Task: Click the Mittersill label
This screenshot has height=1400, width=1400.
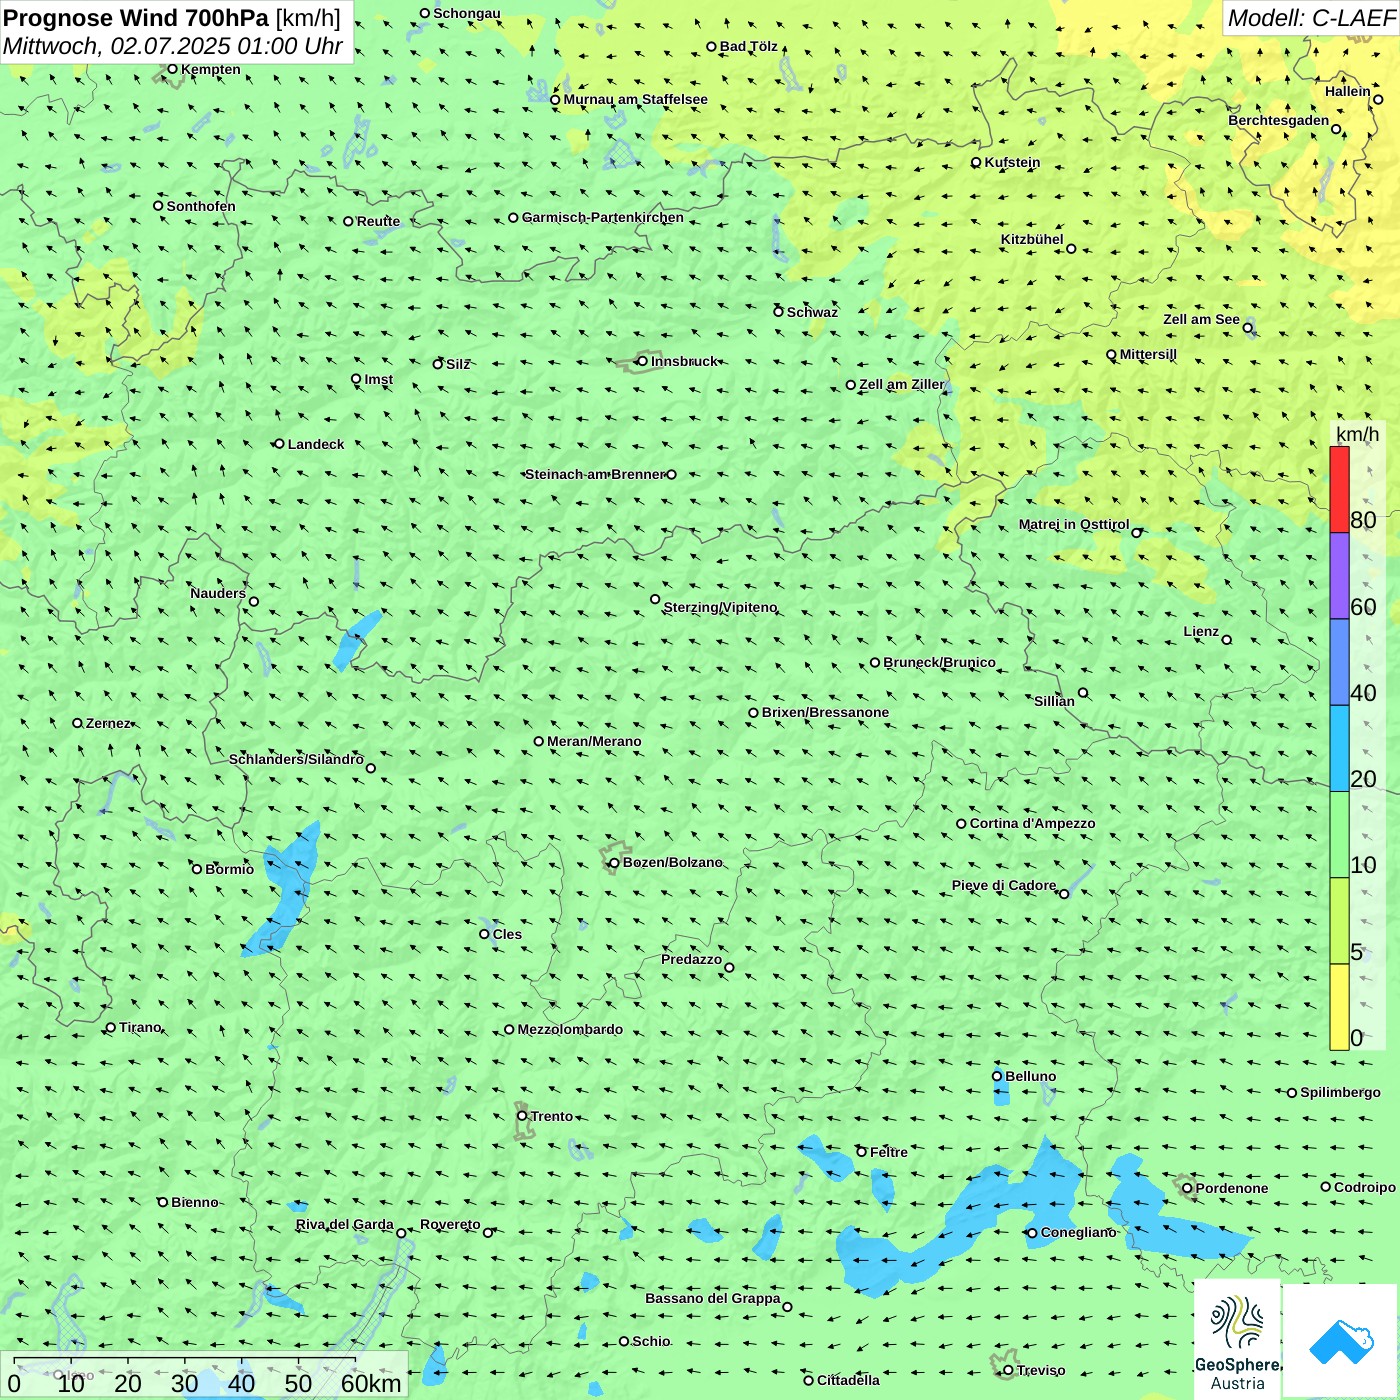Action: tap(1148, 354)
